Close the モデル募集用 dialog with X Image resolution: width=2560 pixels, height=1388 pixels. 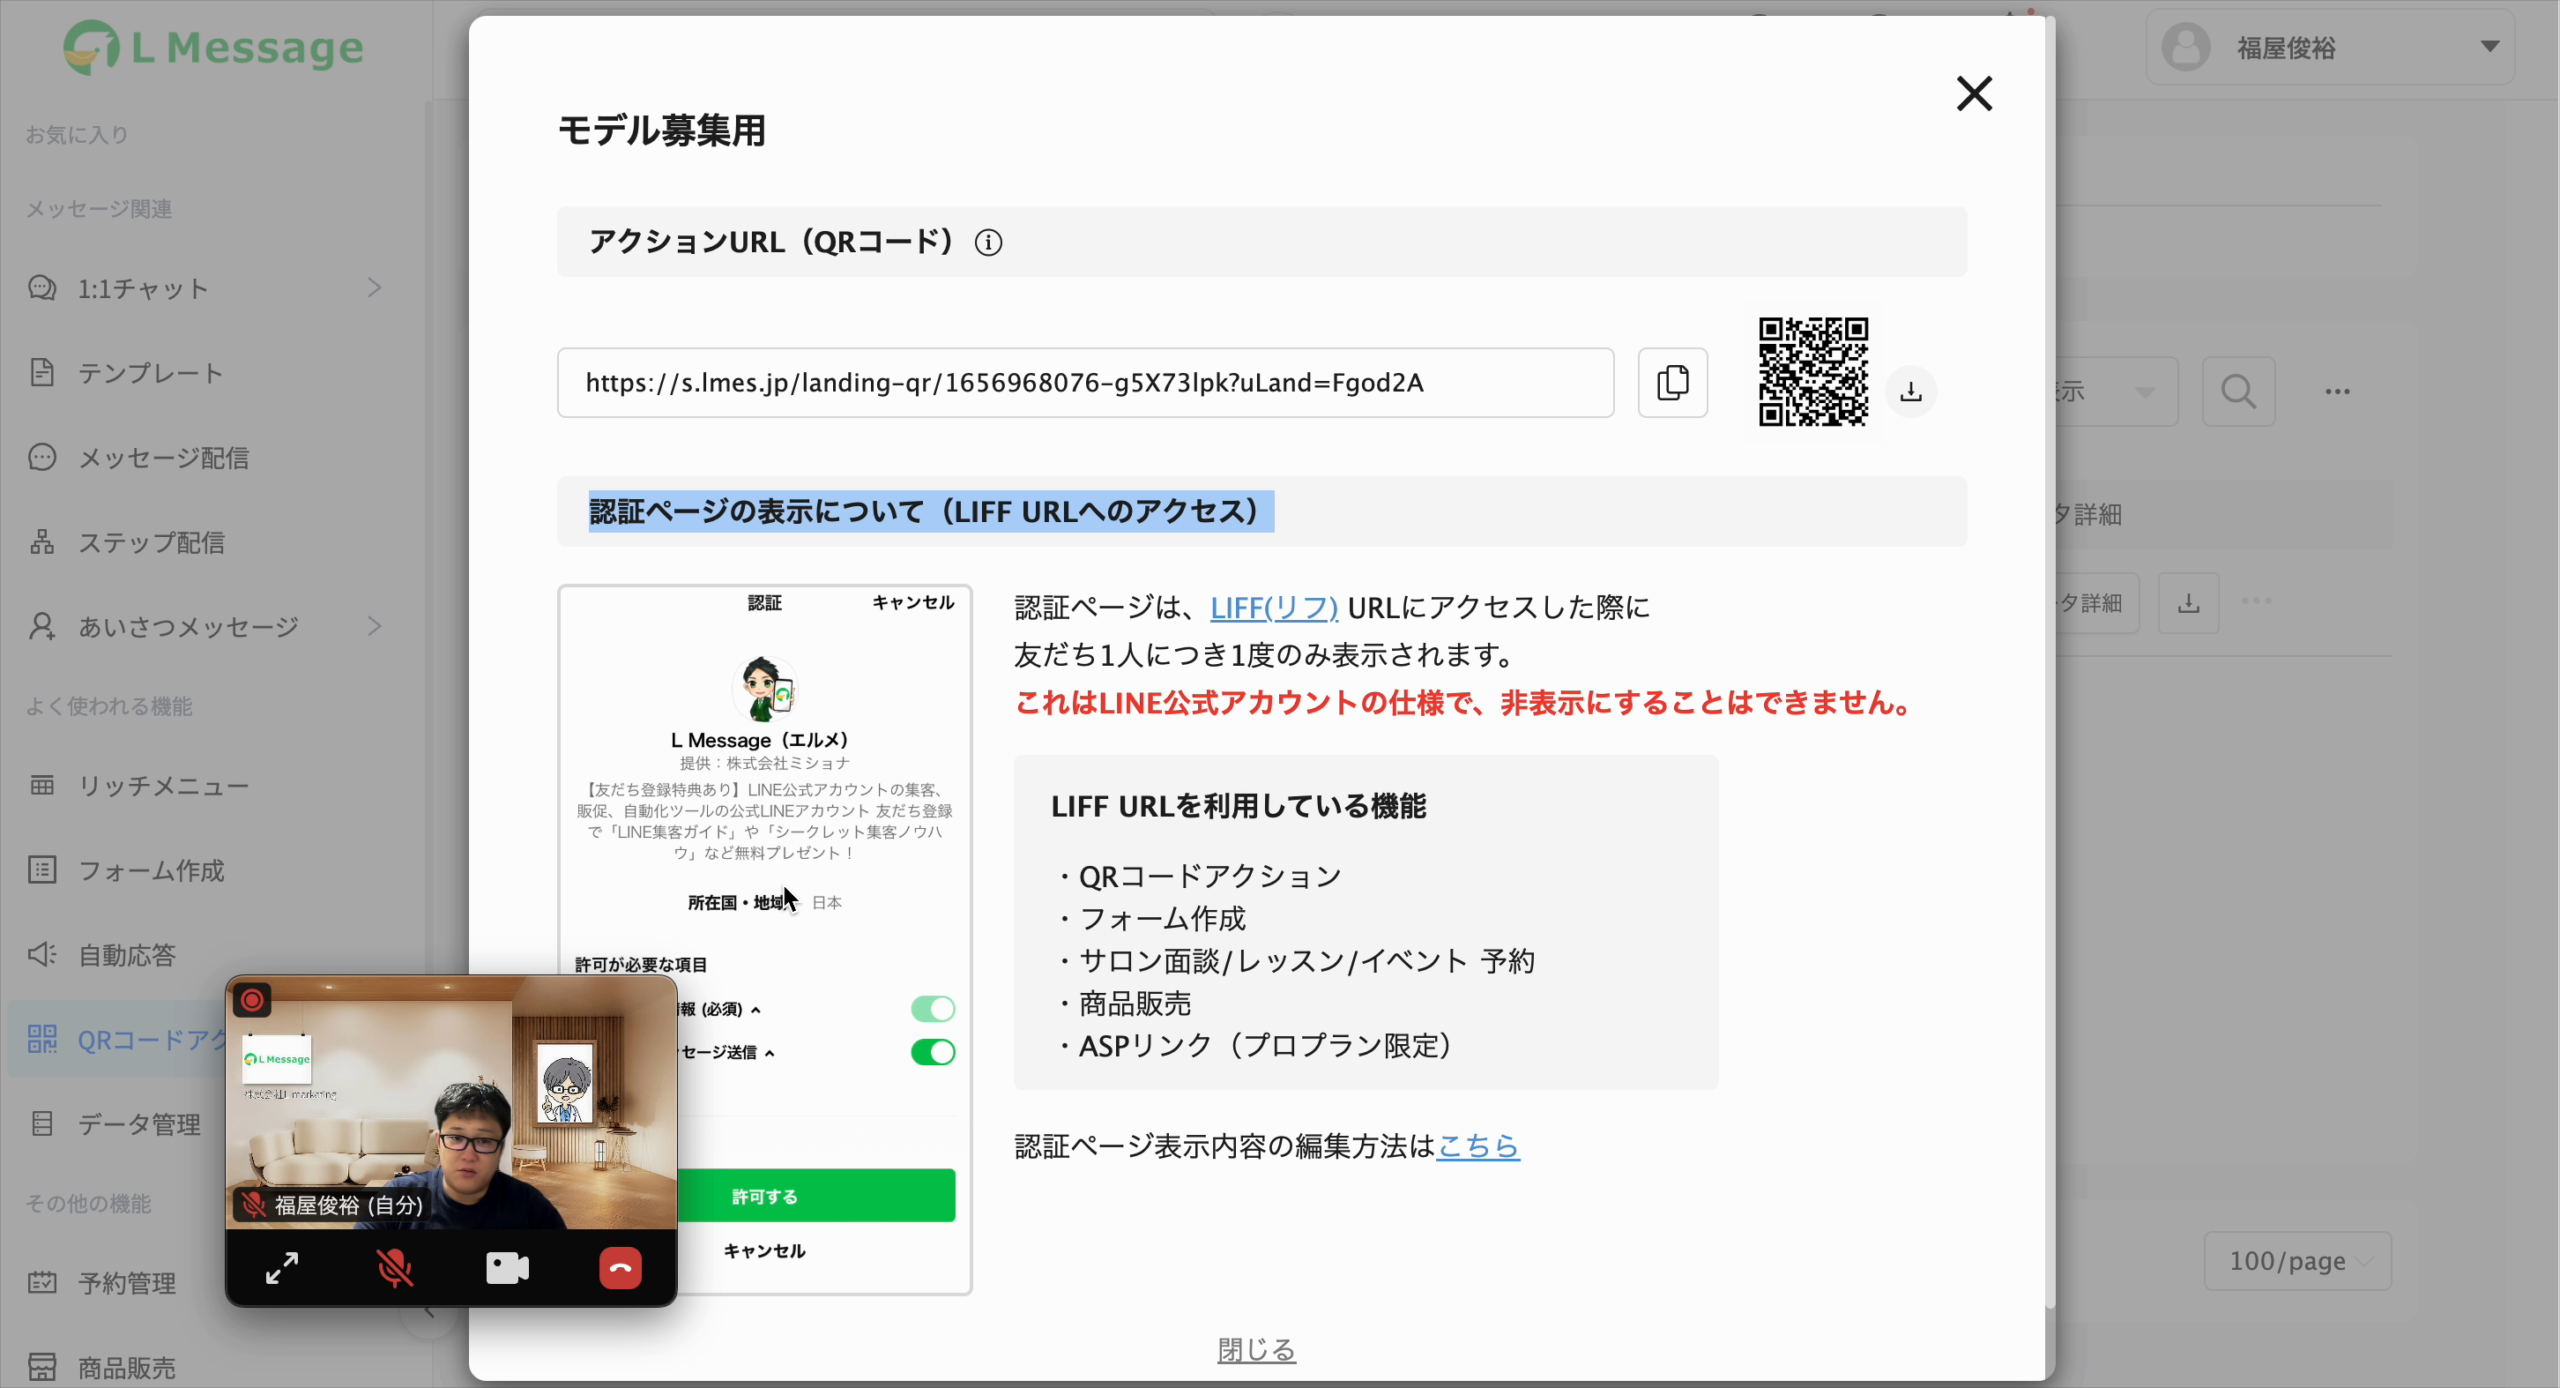[1974, 94]
